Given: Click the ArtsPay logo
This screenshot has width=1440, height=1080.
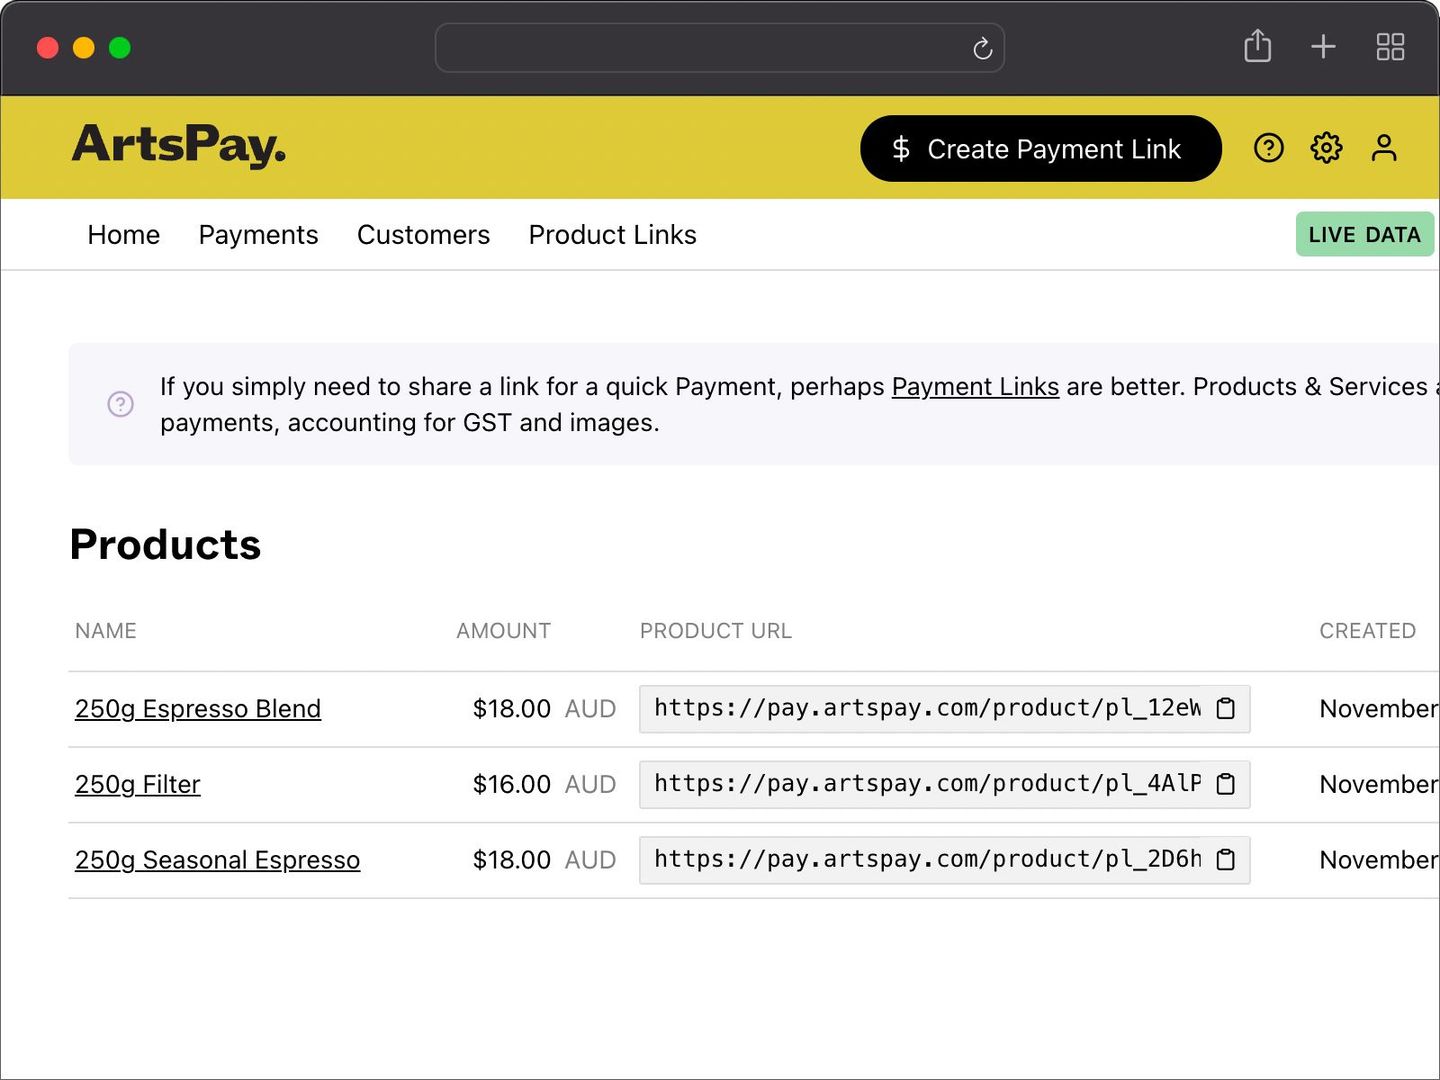Looking at the screenshot, I should click(179, 145).
